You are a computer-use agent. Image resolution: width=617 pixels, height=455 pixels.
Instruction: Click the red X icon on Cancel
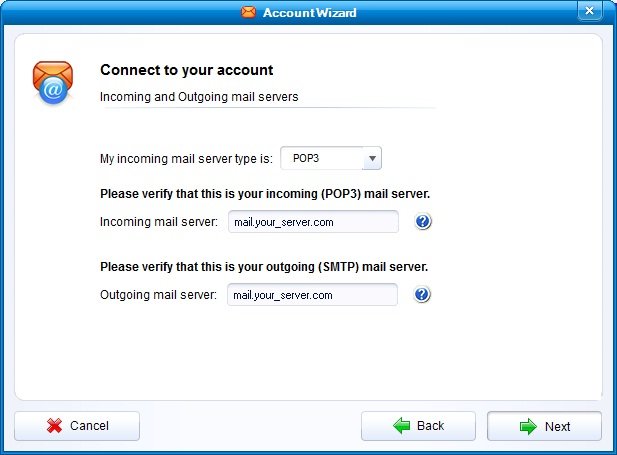(x=55, y=426)
